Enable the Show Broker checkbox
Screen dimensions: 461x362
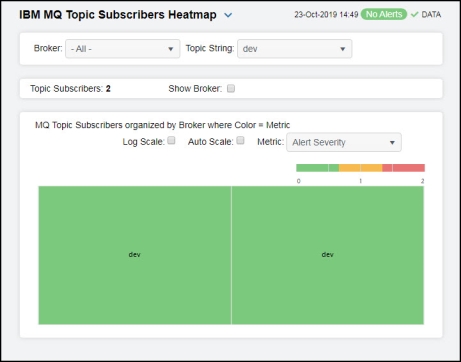pos(231,88)
